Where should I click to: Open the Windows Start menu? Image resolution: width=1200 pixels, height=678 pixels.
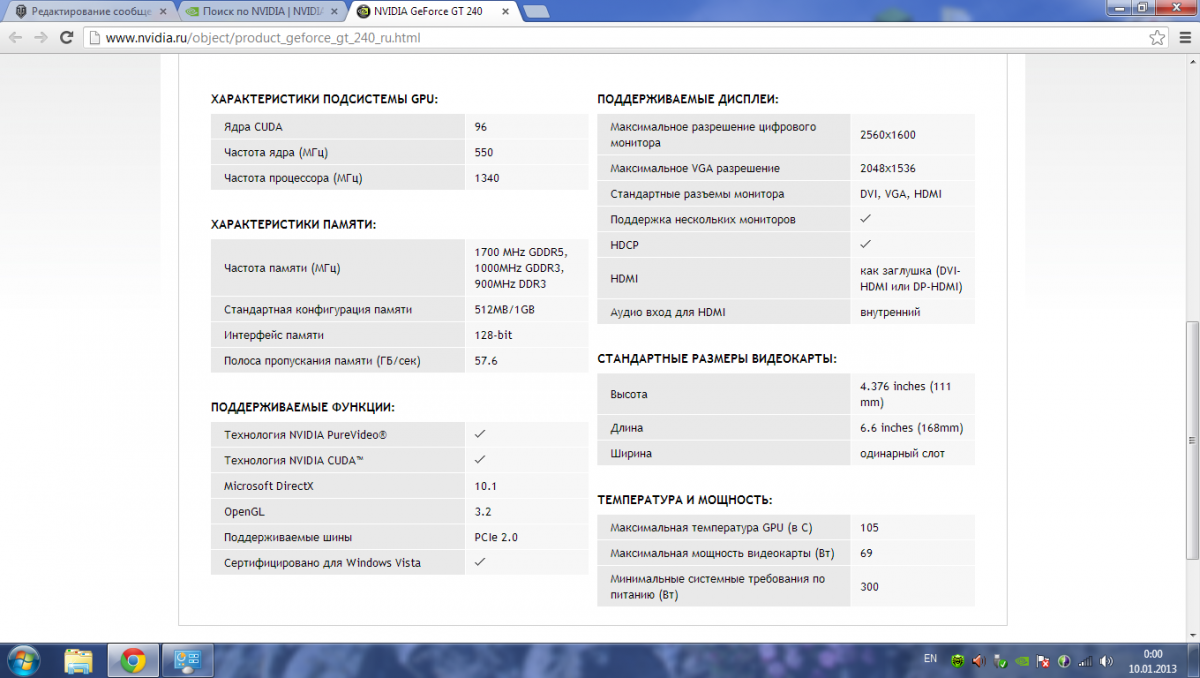coord(22,660)
